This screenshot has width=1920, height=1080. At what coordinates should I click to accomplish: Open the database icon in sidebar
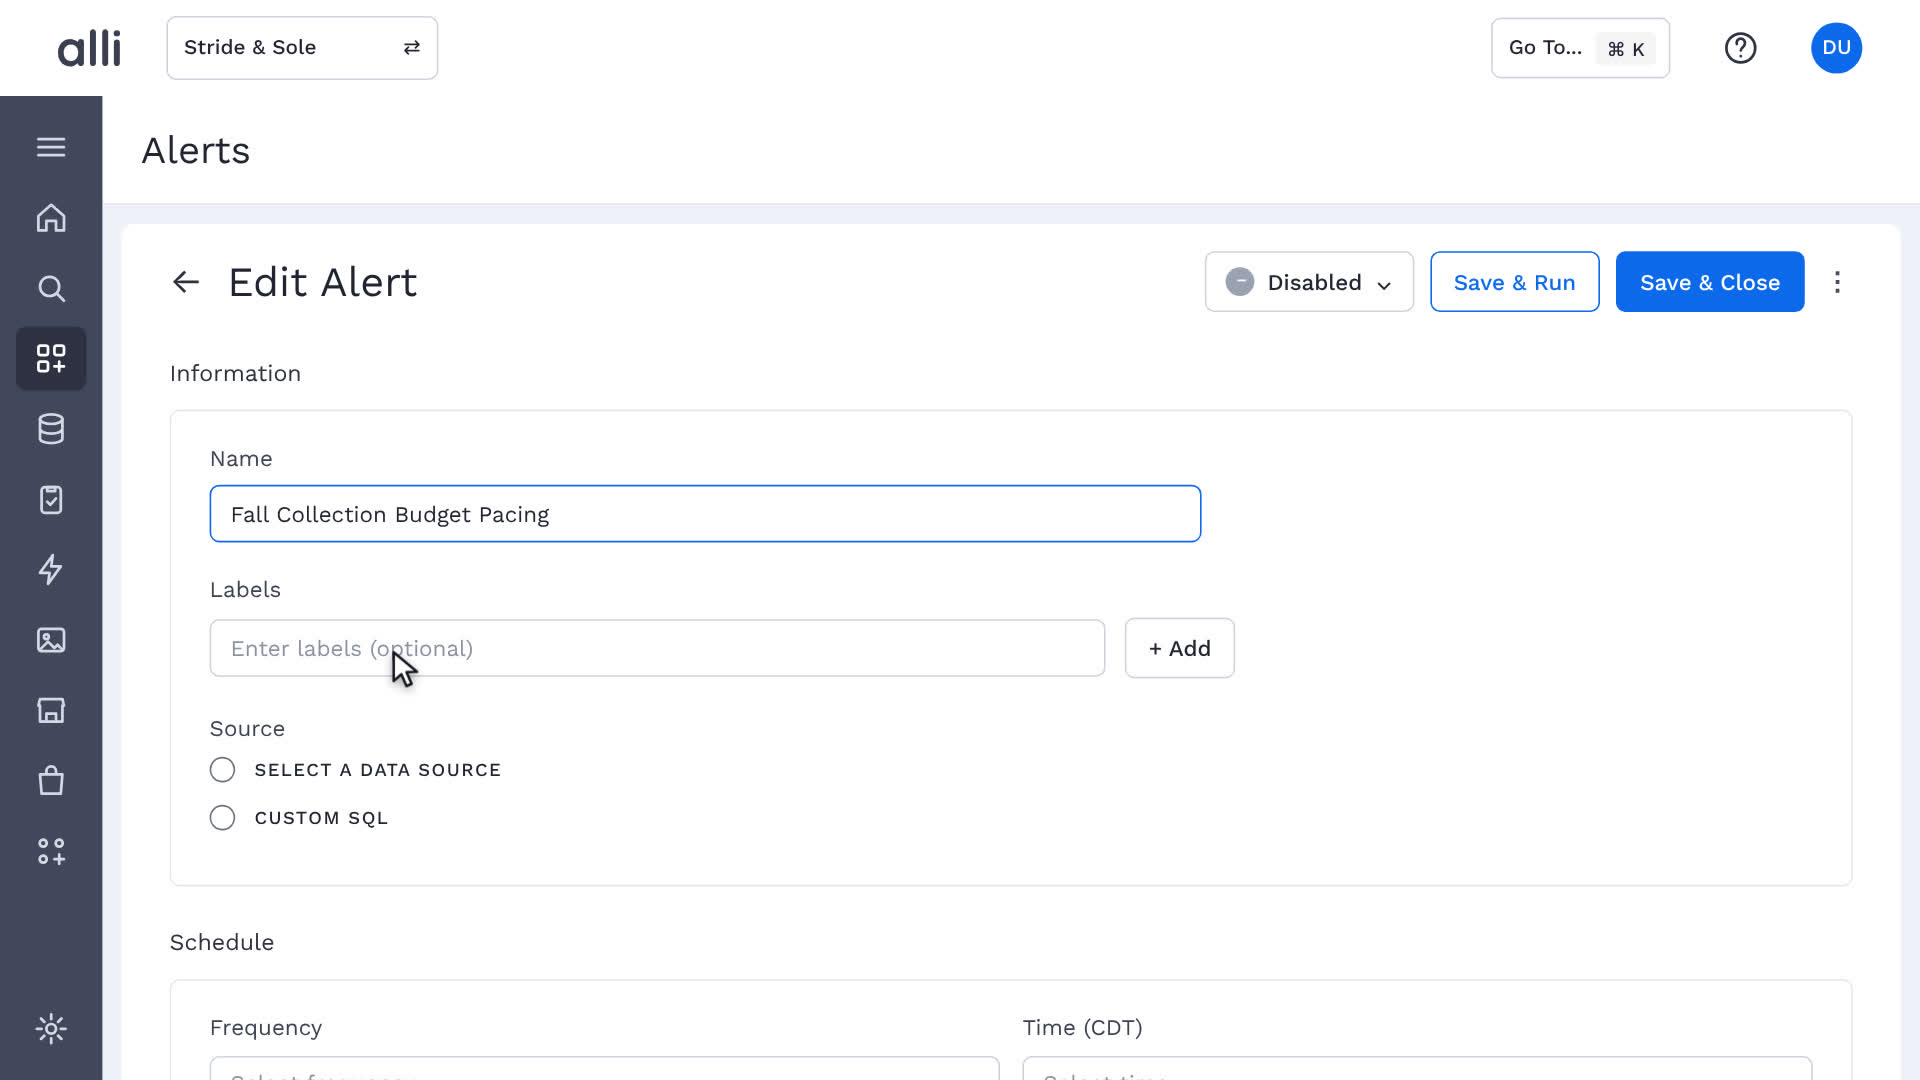click(x=51, y=429)
